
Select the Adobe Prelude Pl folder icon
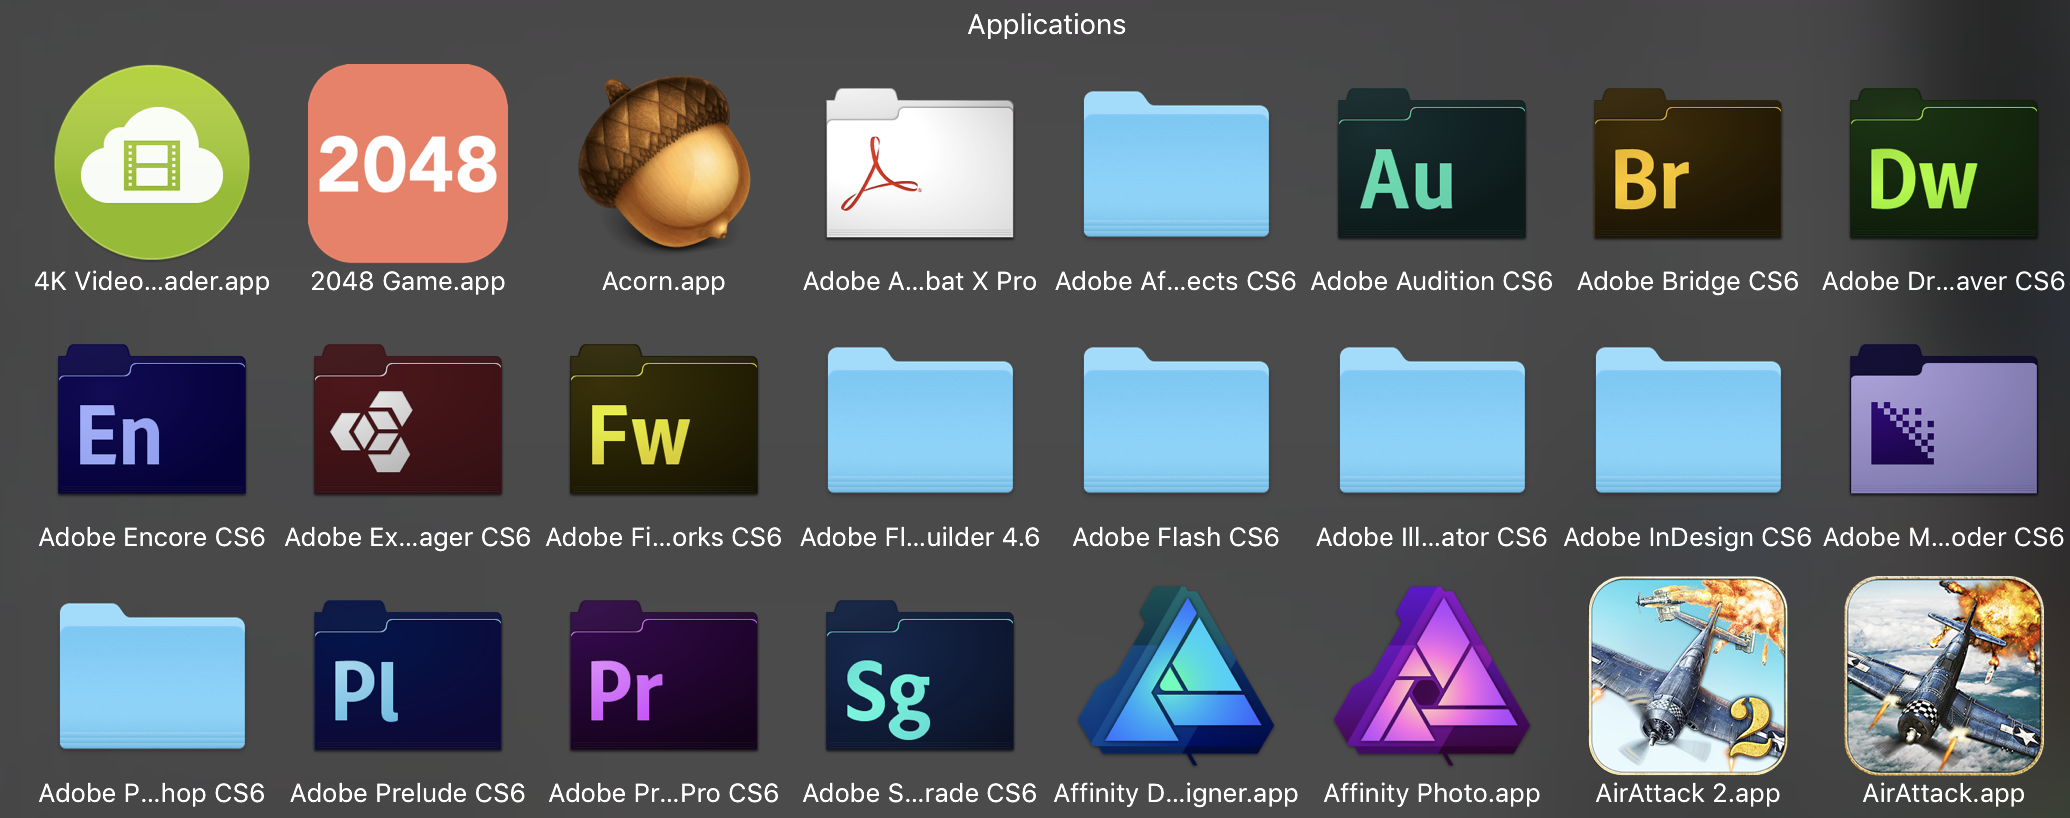(408, 676)
